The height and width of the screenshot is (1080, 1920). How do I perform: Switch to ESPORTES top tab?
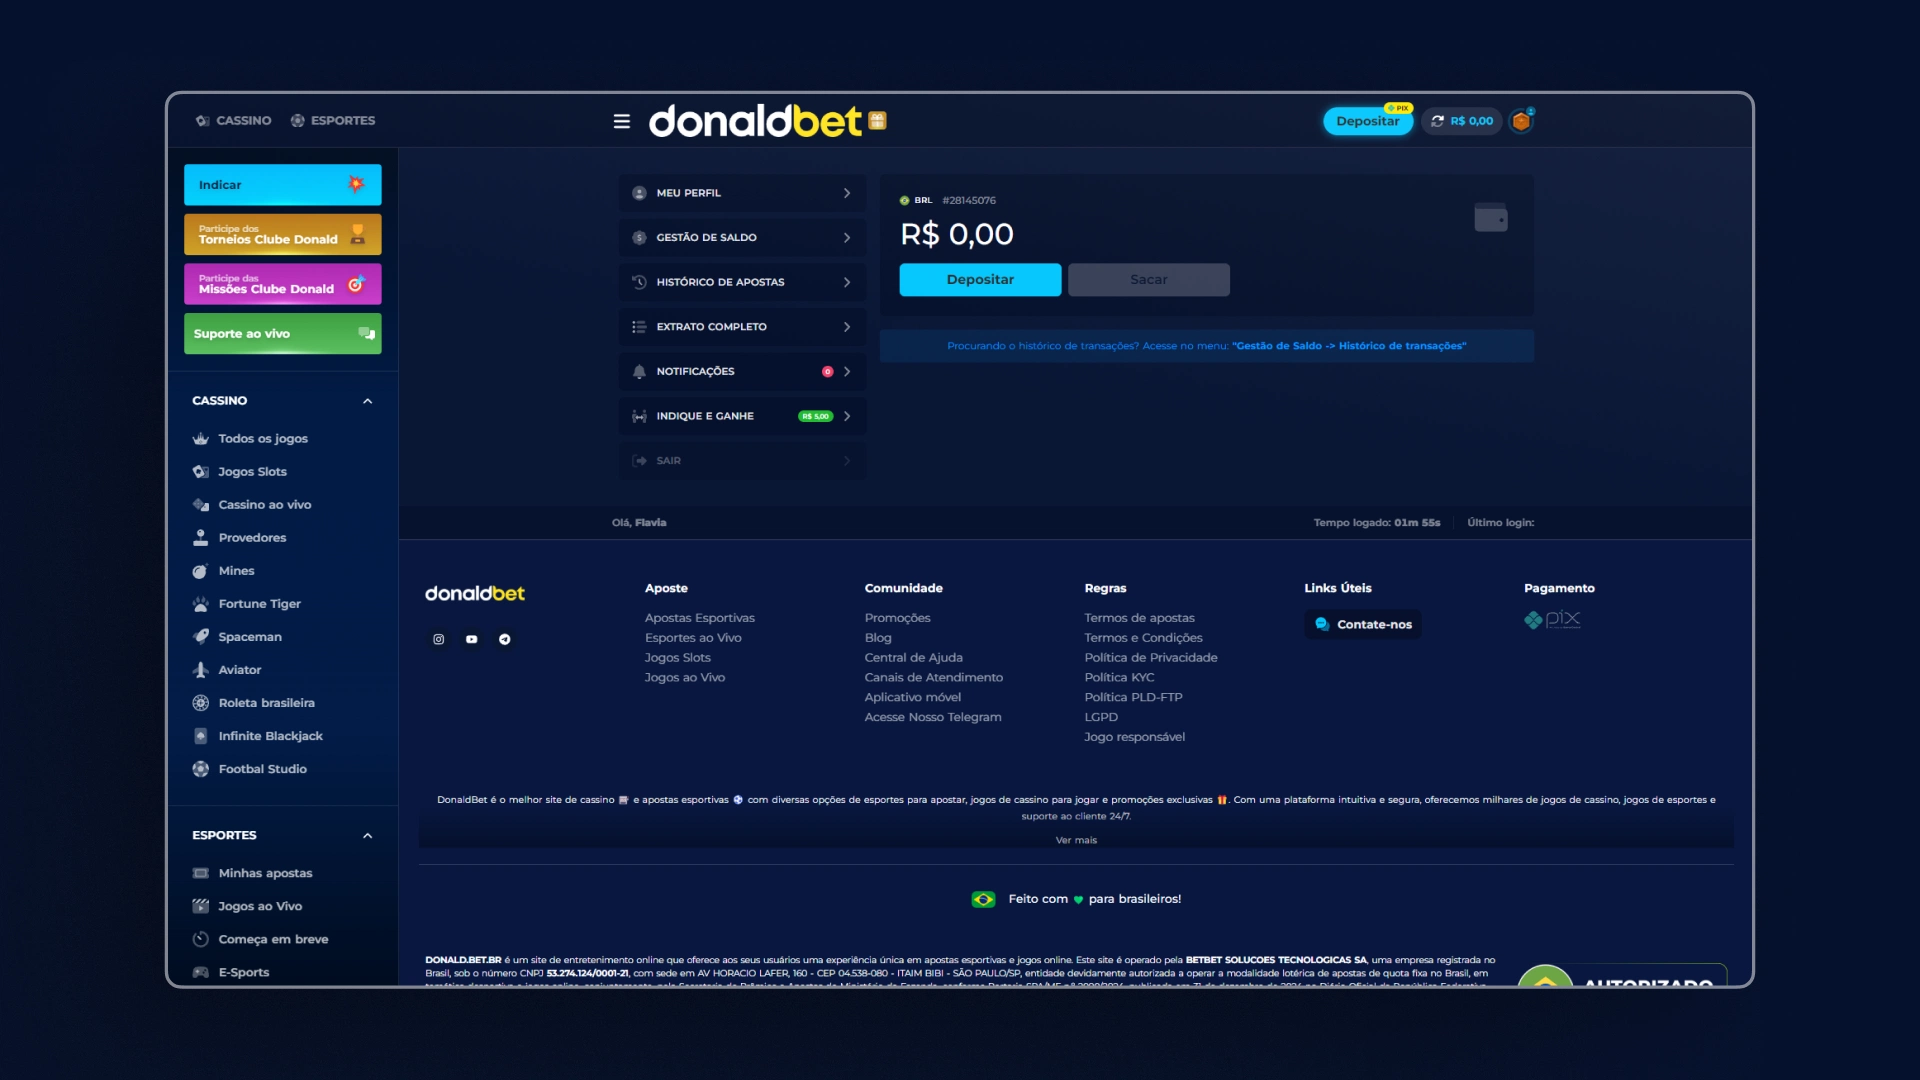click(x=333, y=120)
